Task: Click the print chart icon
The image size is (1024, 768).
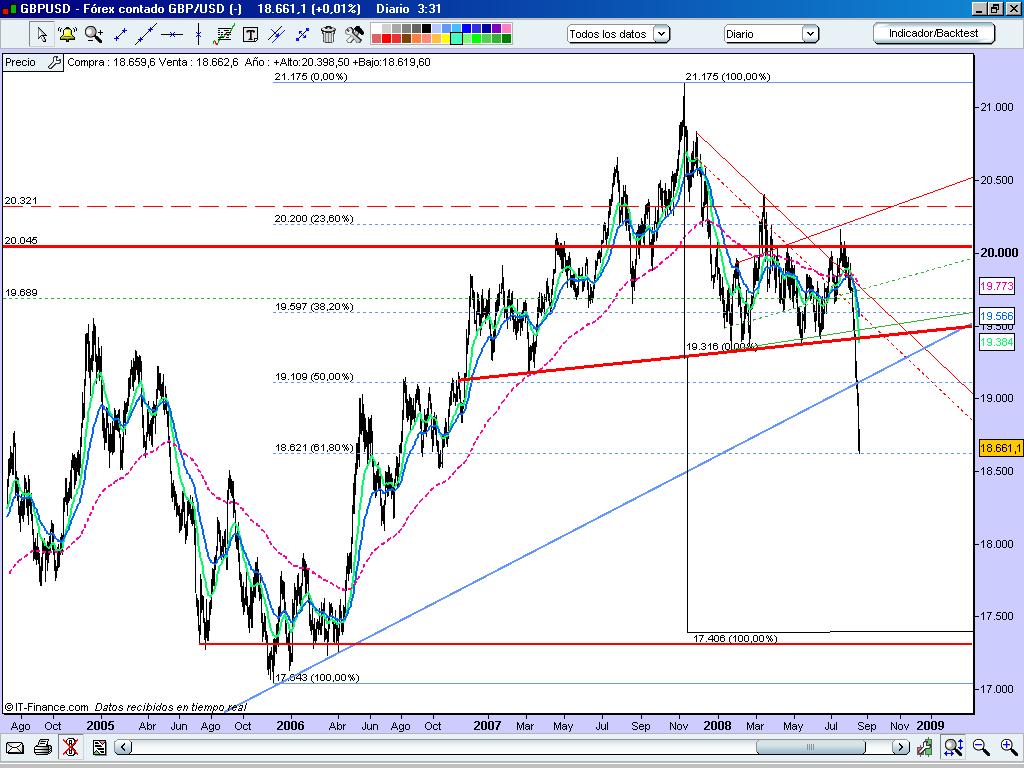Action: (x=41, y=746)
